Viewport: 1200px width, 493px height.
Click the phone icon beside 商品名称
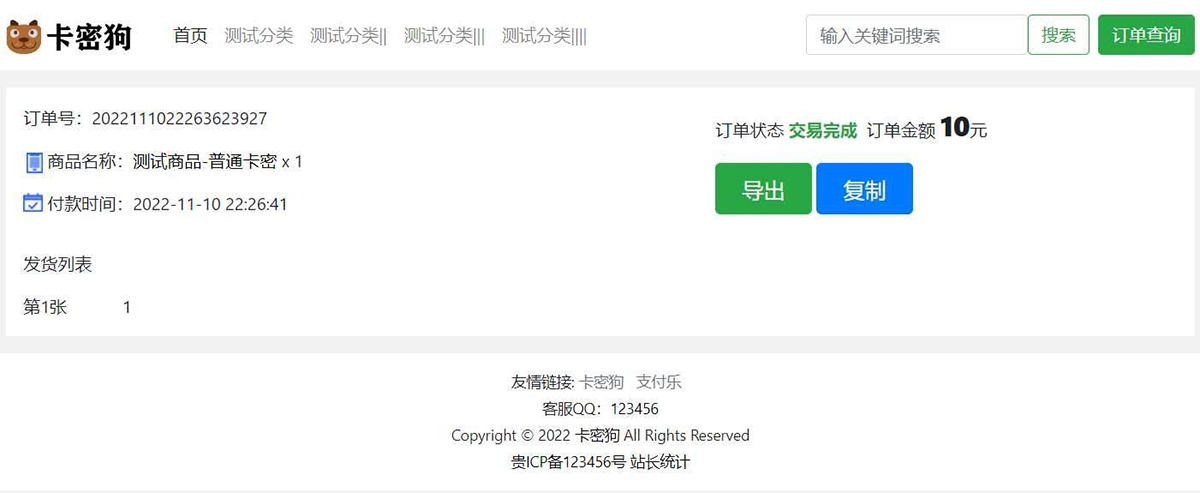(x=34, y=162)
